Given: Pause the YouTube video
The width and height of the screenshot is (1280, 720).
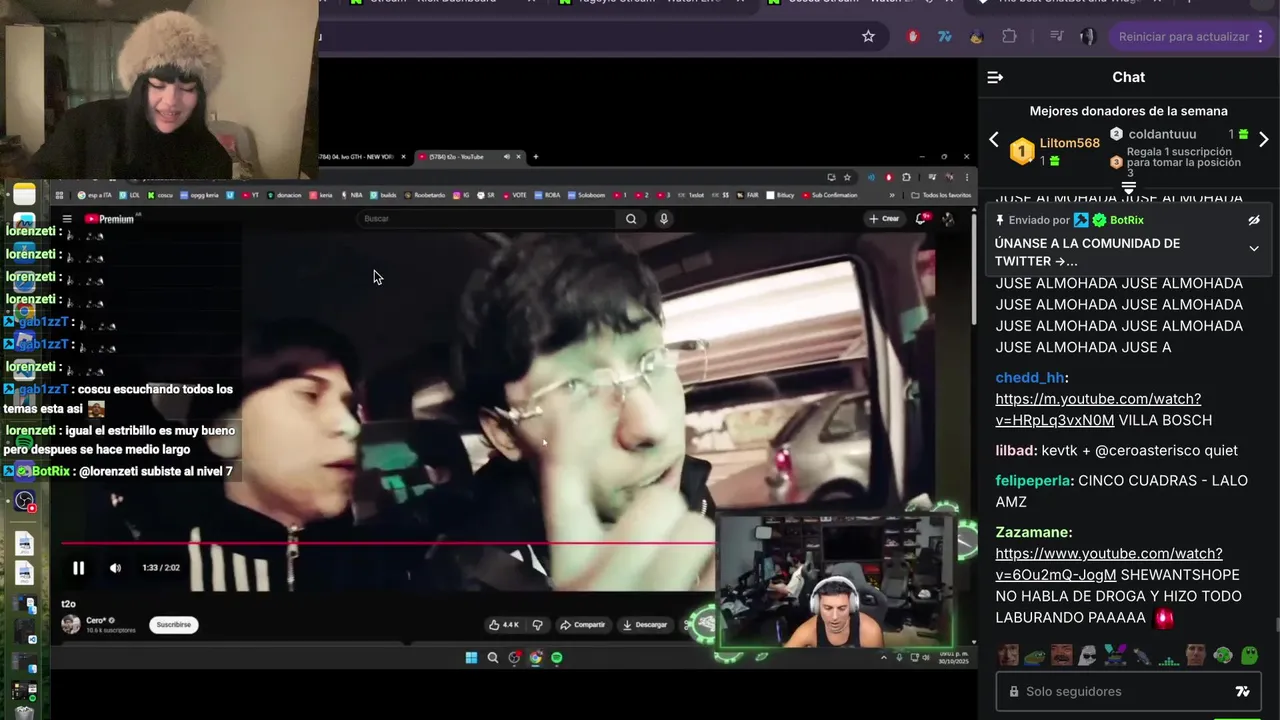Looking at the screenshot, I should 78,568.
